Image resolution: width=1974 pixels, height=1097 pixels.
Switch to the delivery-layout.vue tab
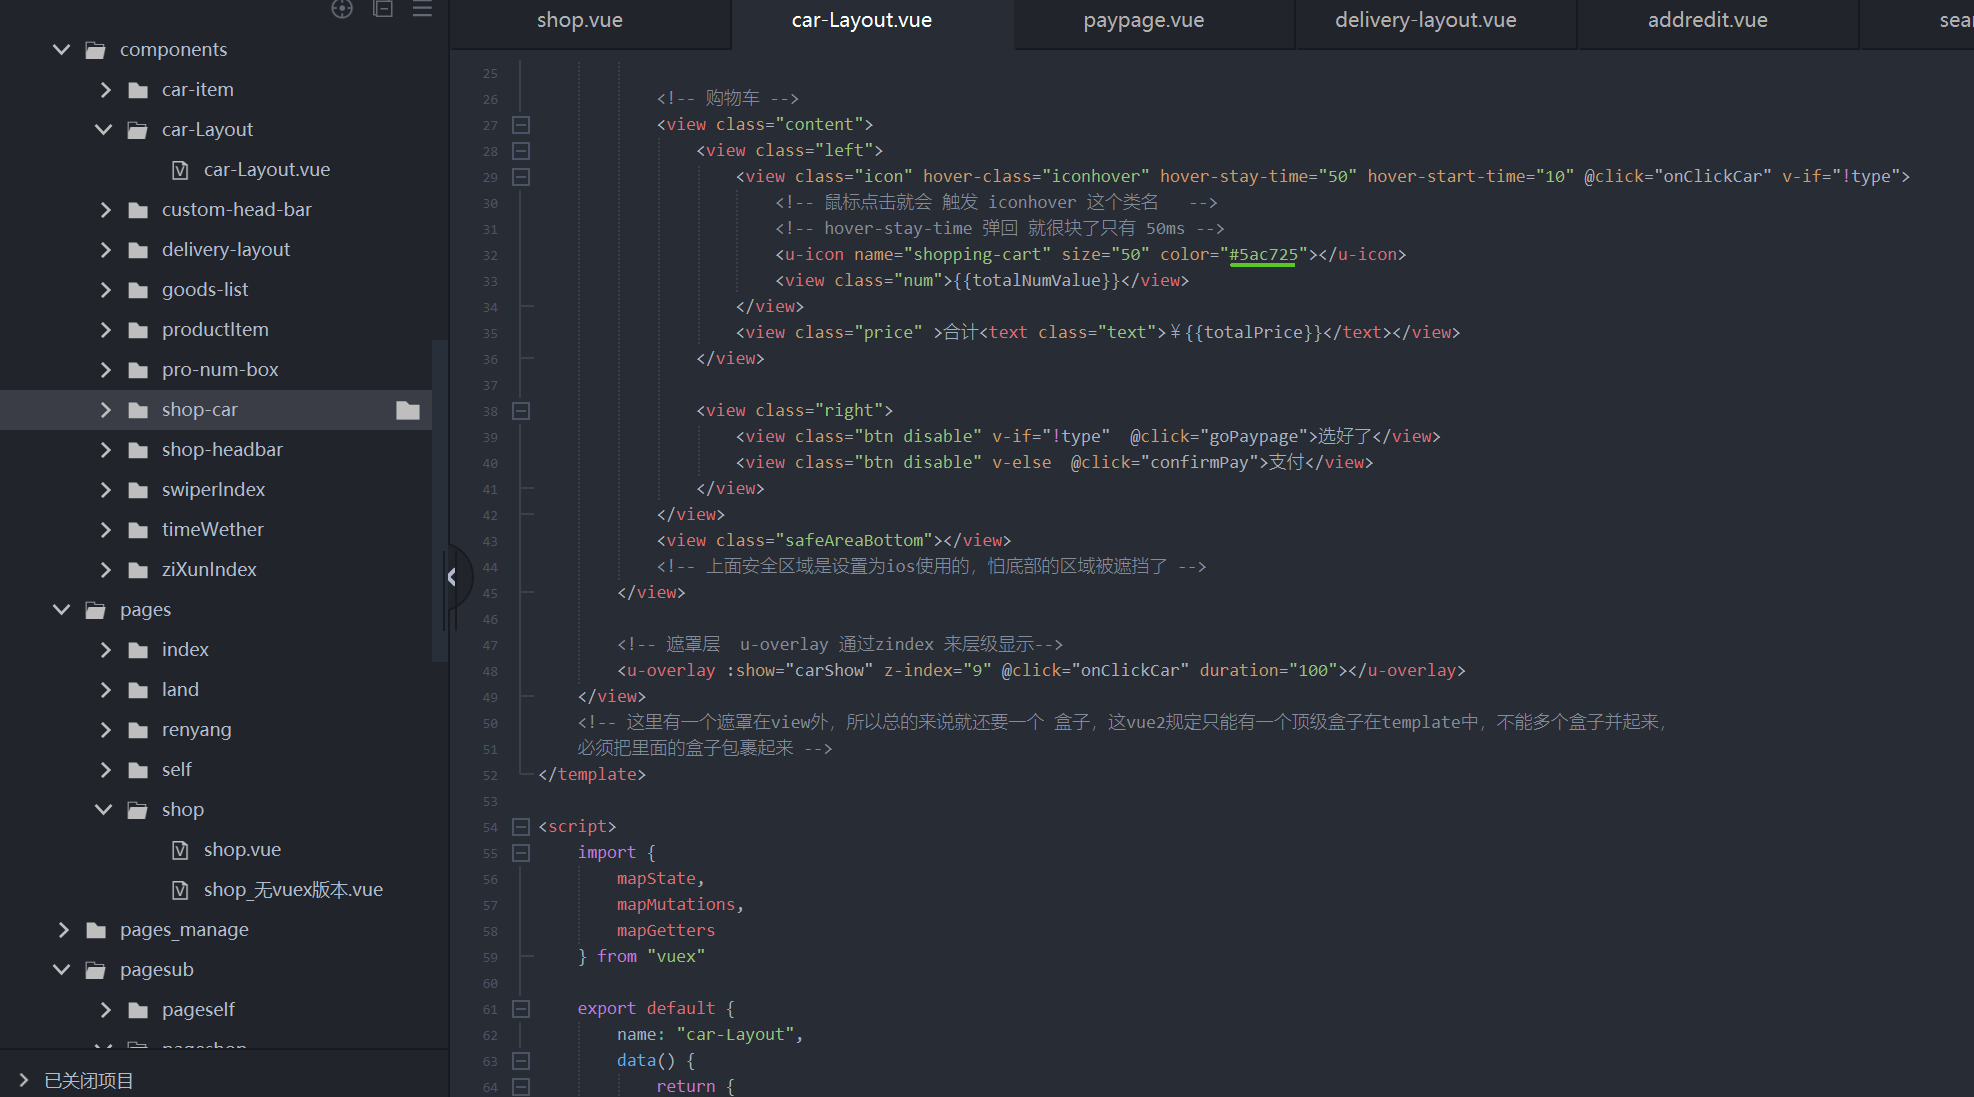coord(1425,20)
